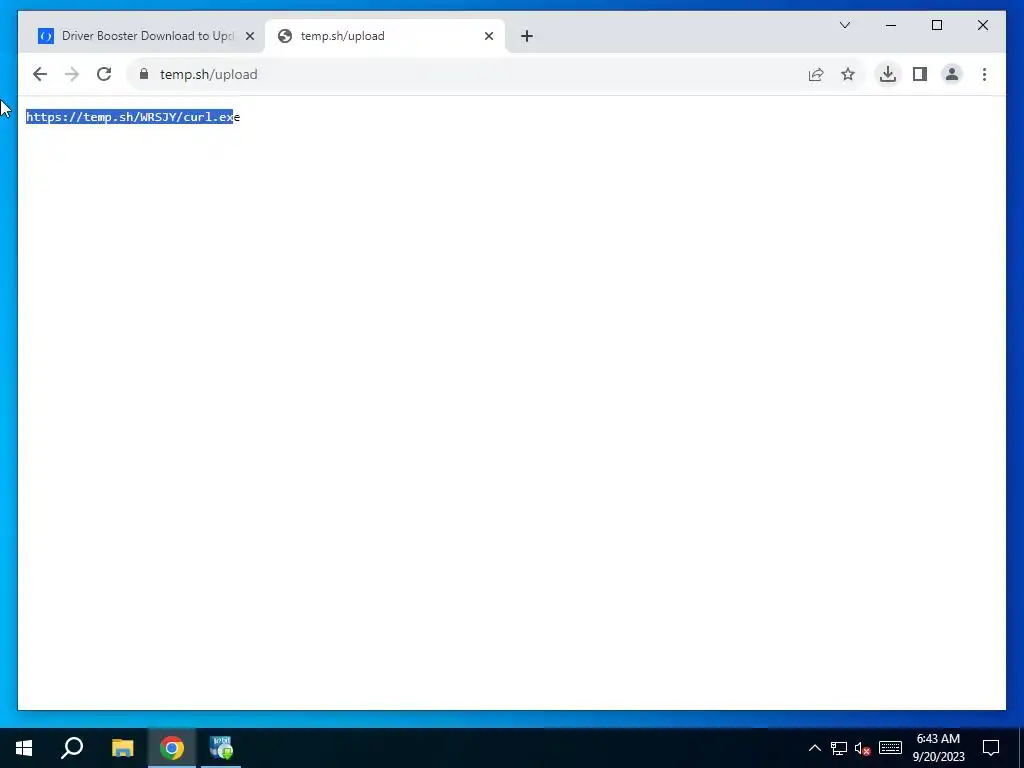
Task: Click the muted volume tray icon
Action: (x=863, y=748)
